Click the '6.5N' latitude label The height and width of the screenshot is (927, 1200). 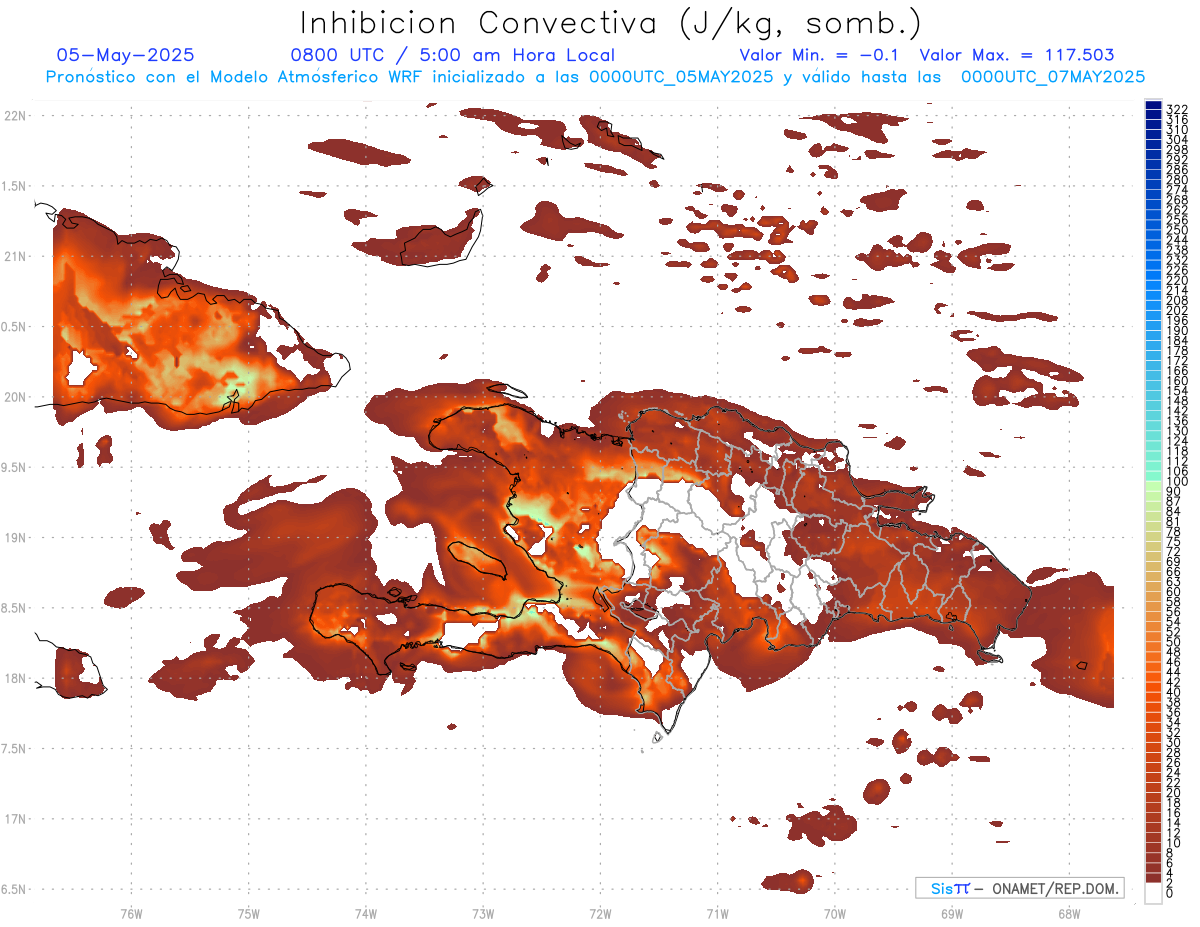click(x=14, y=889)
